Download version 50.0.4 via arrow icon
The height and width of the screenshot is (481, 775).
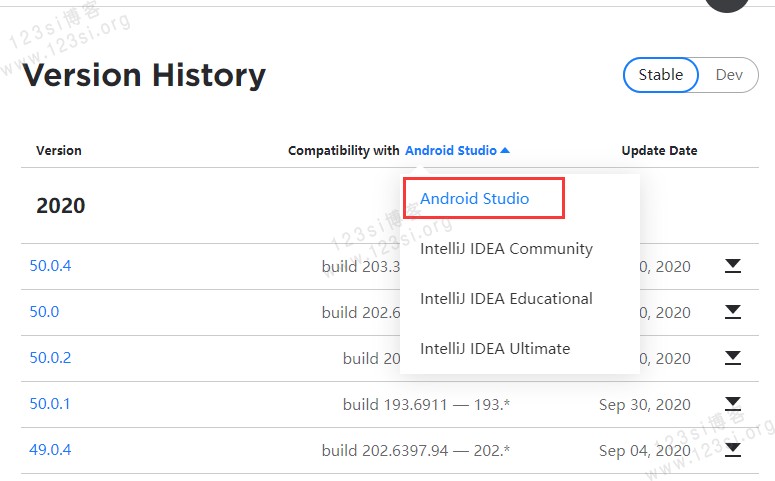coord(733,266)
